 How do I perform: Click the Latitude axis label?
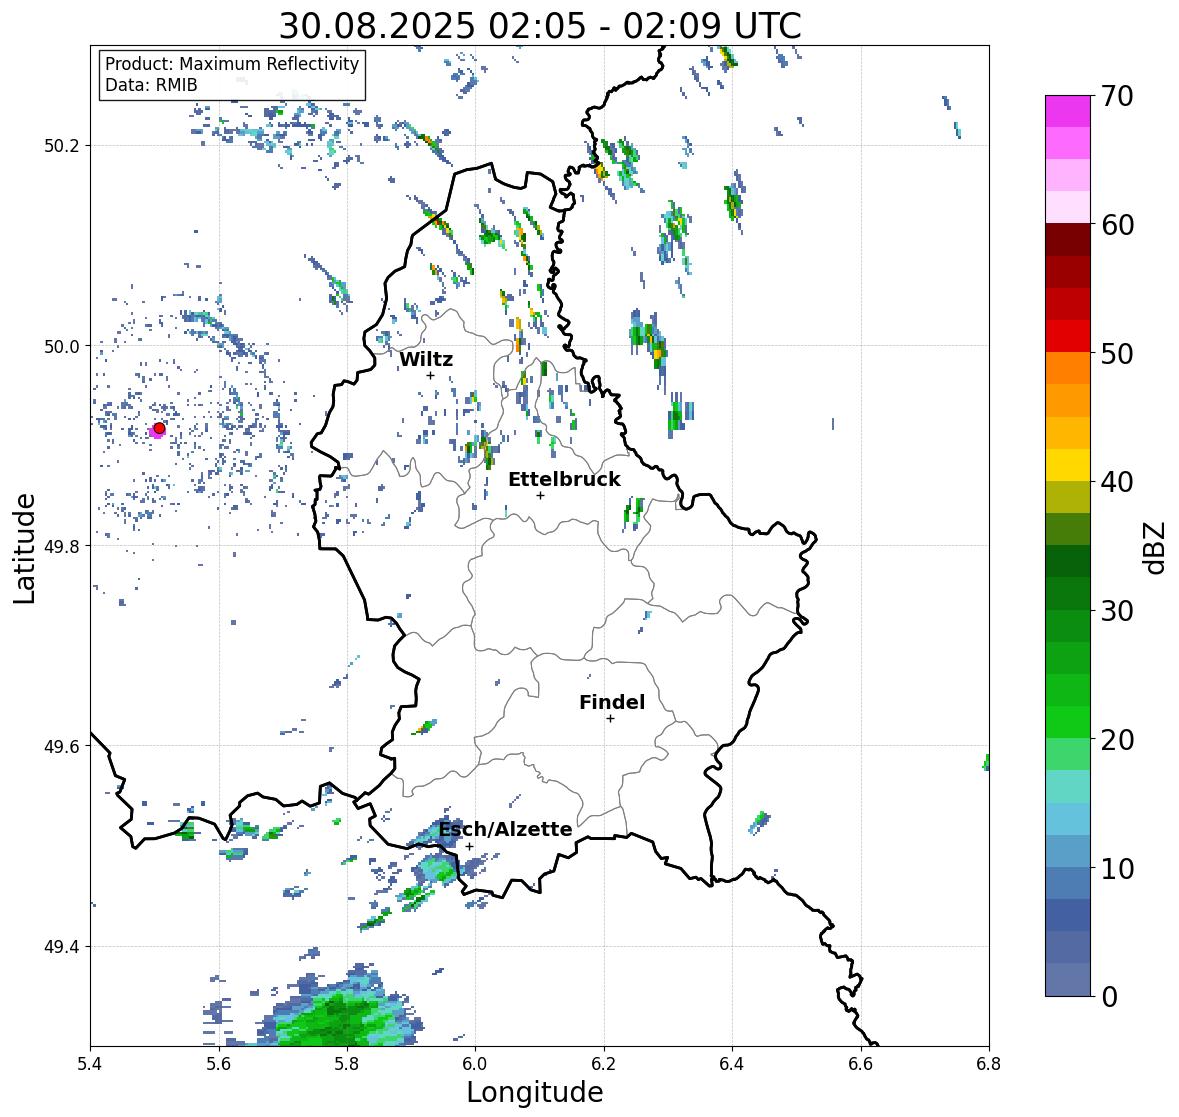coord(24,548)
